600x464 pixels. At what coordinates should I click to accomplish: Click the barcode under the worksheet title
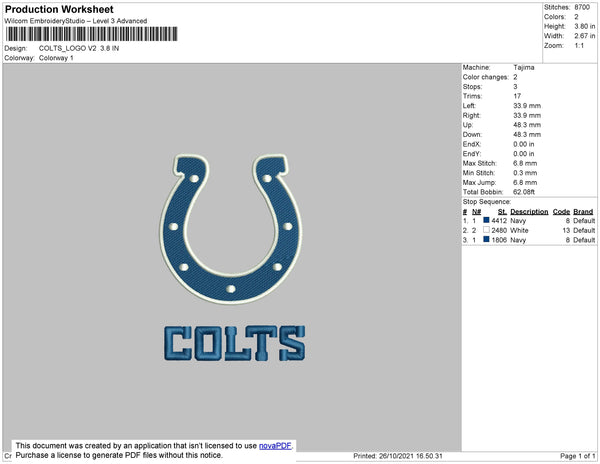point(91,34)
